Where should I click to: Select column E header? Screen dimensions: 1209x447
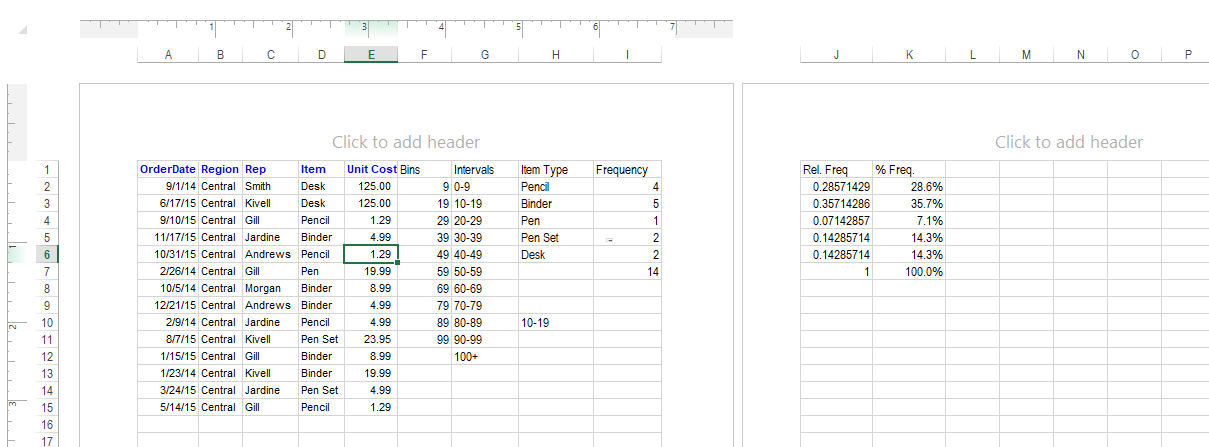tap(371, 55)
